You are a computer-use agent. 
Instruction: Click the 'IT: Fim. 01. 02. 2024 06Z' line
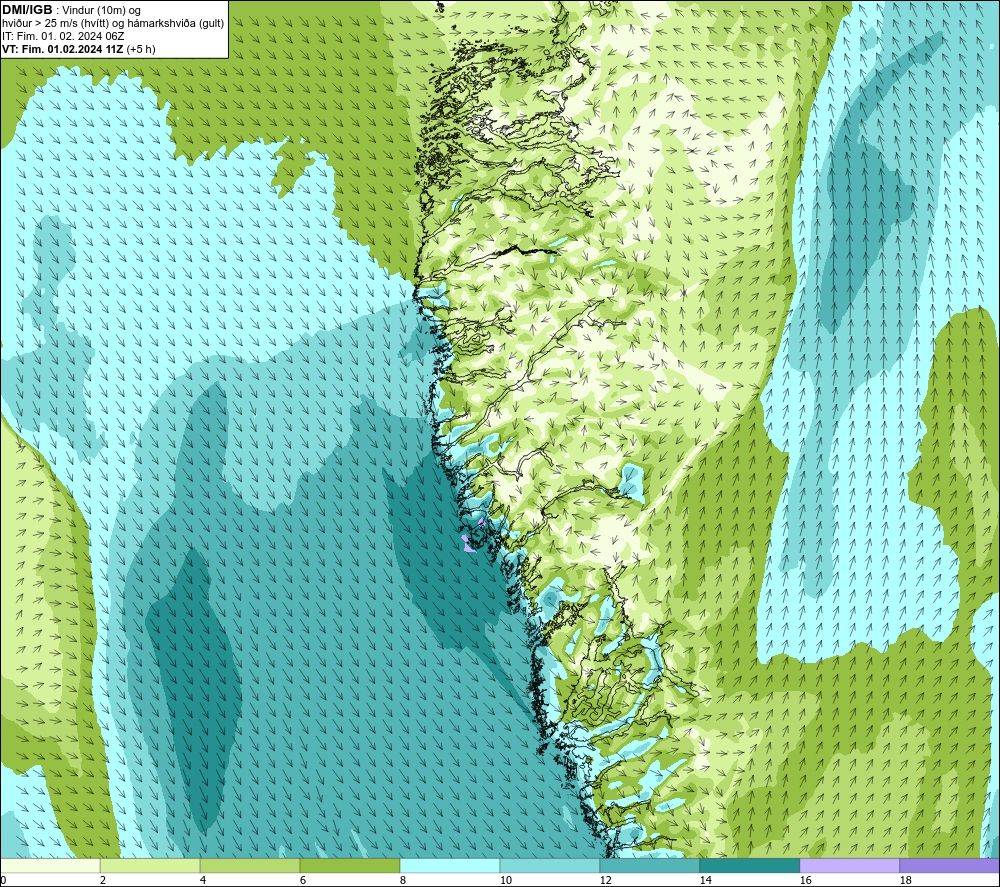[63, 36]
